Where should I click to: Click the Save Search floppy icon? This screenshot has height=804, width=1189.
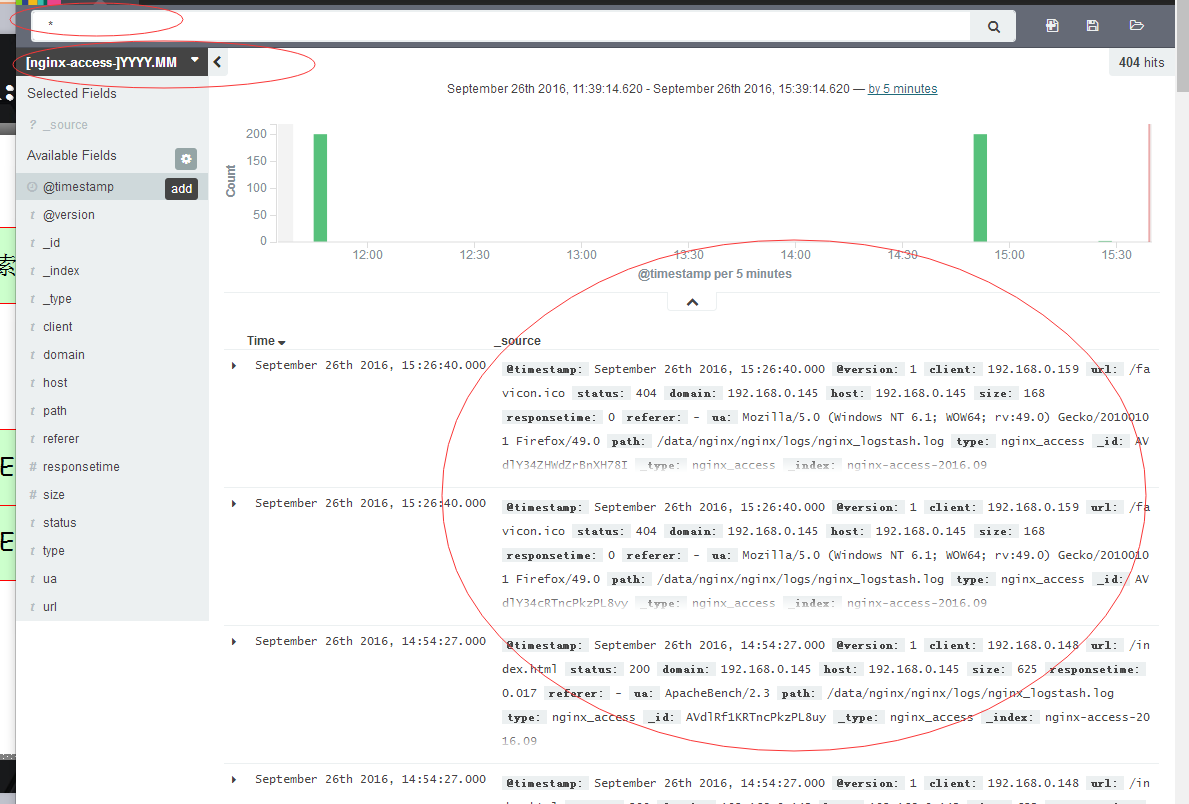[x=1093, y=26]
